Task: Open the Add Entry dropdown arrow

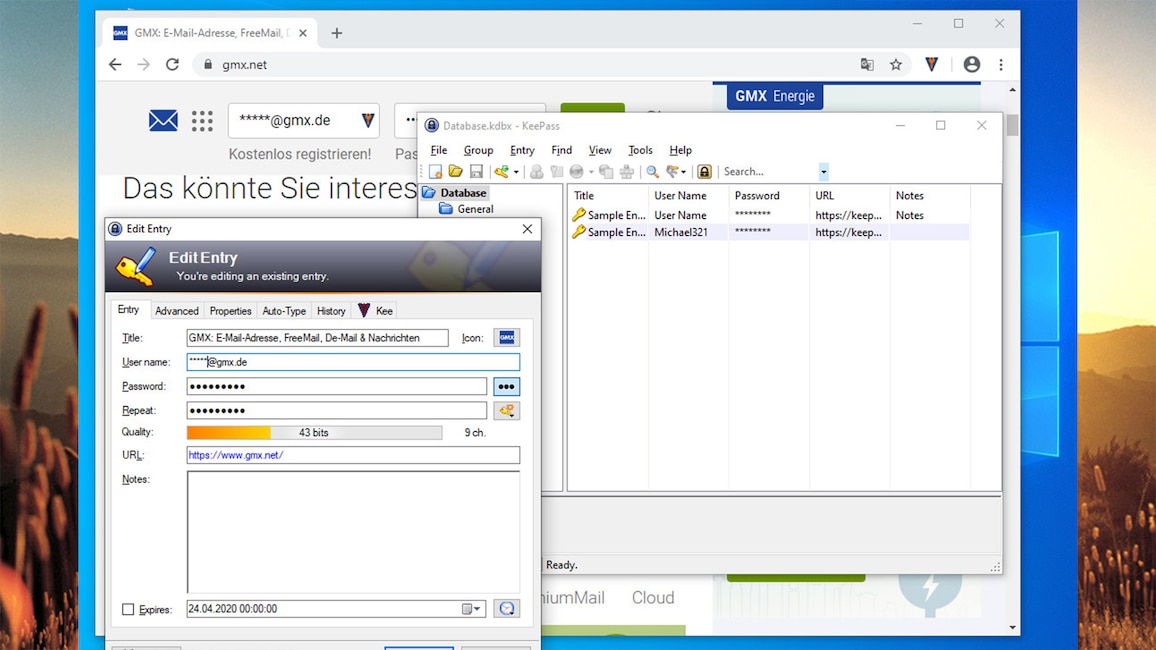Action: [516, 172]
